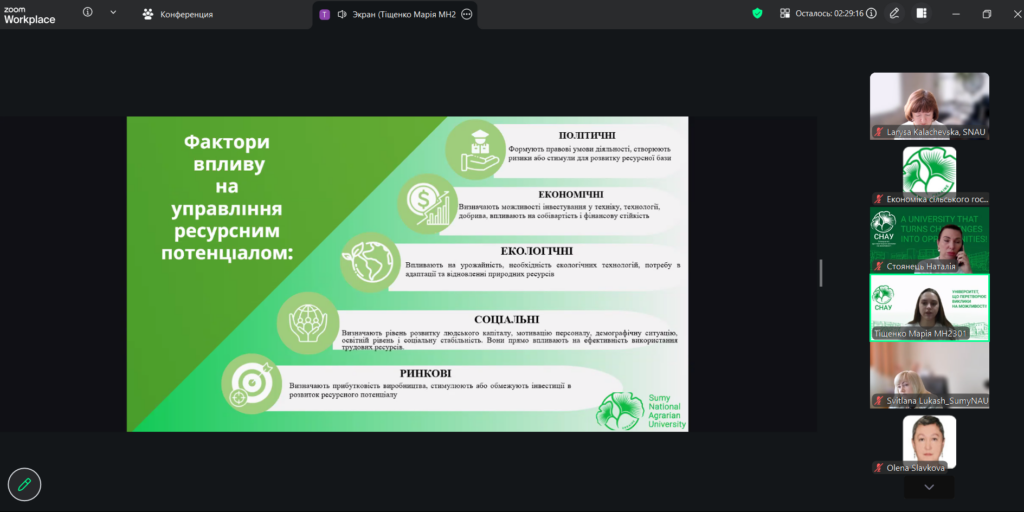Open more options on the Экран tab

(466, 14)
